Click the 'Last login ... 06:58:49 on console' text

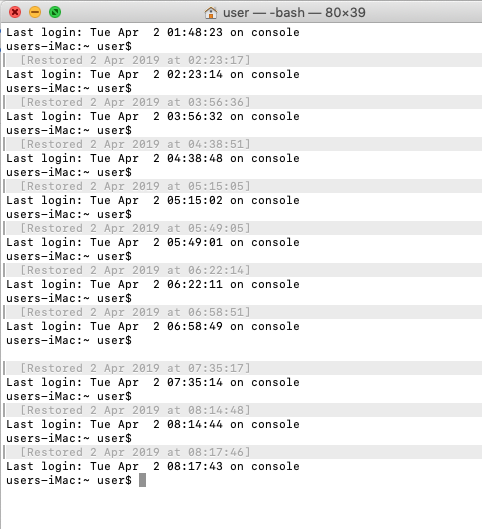(x=153, y=327)
